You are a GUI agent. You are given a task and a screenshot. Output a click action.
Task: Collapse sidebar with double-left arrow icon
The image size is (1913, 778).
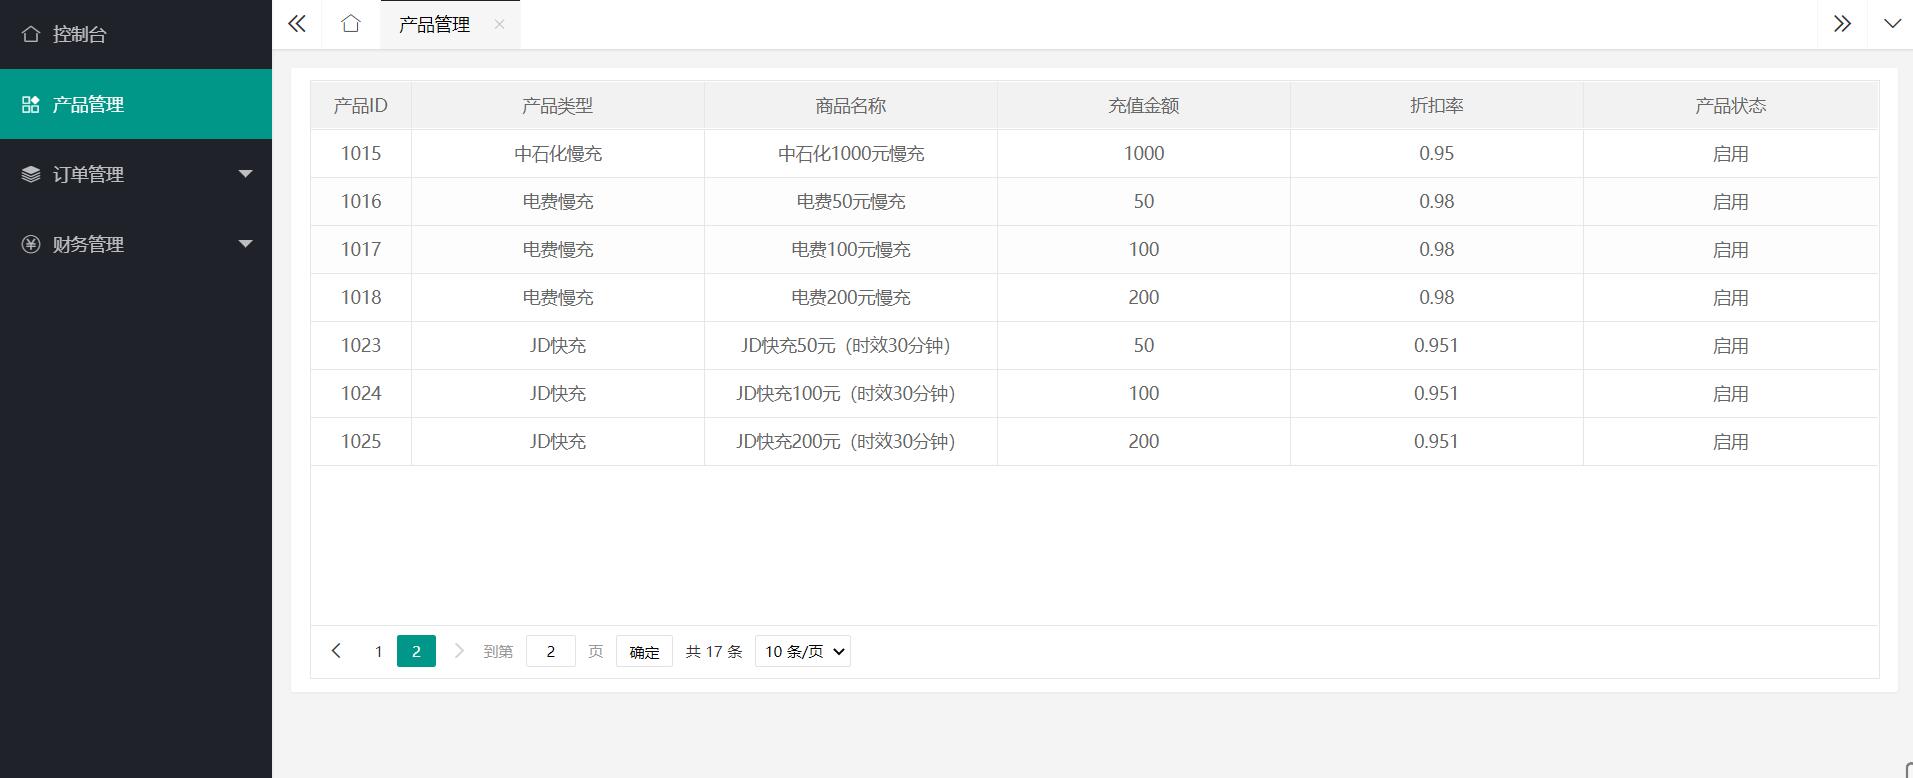coord(297,24)
